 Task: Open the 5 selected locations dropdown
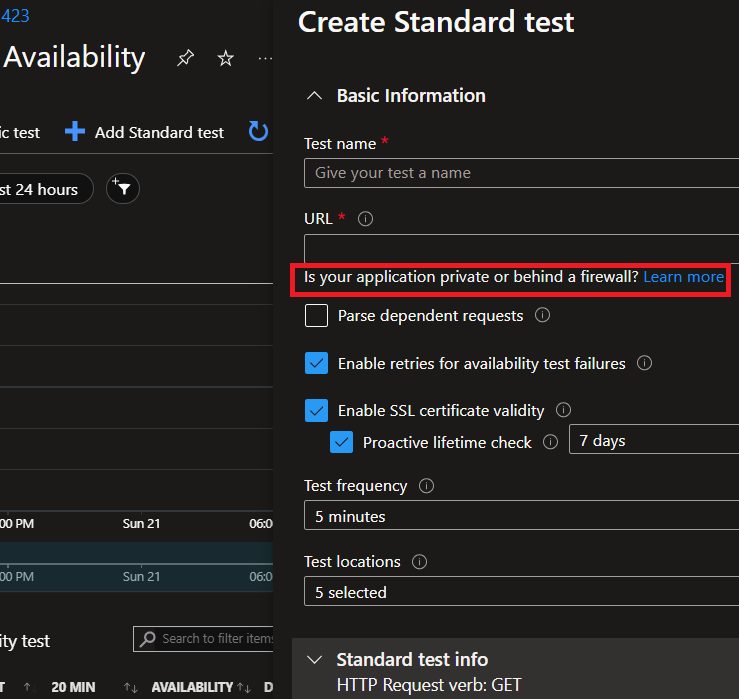pyautogui.click(x=521, y=591)
